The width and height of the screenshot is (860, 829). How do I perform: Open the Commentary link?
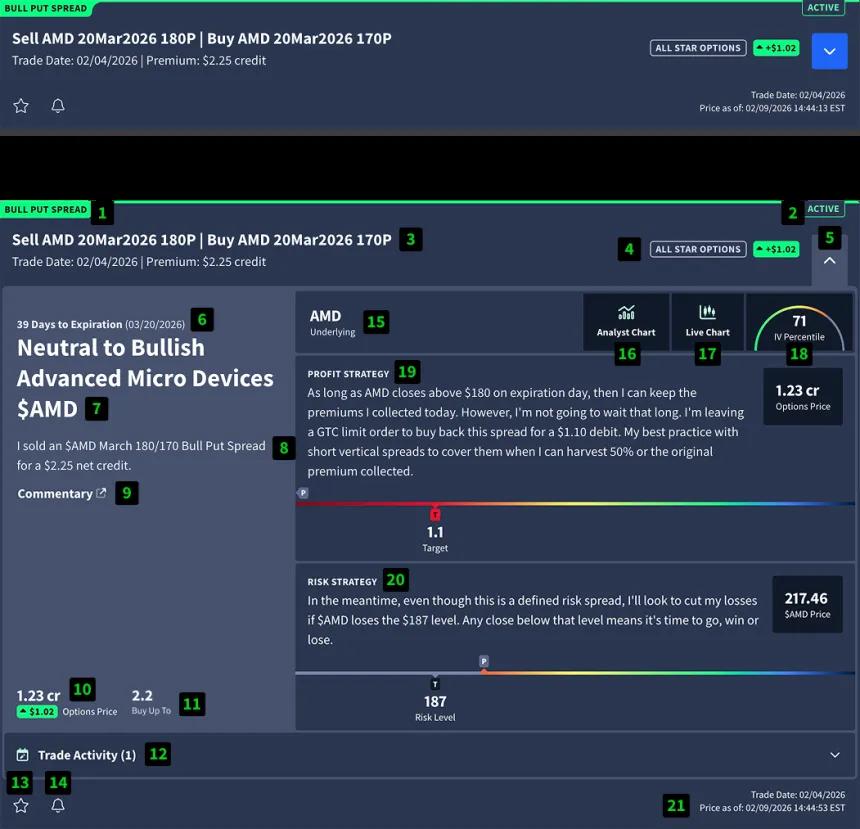tap(61, 494)
